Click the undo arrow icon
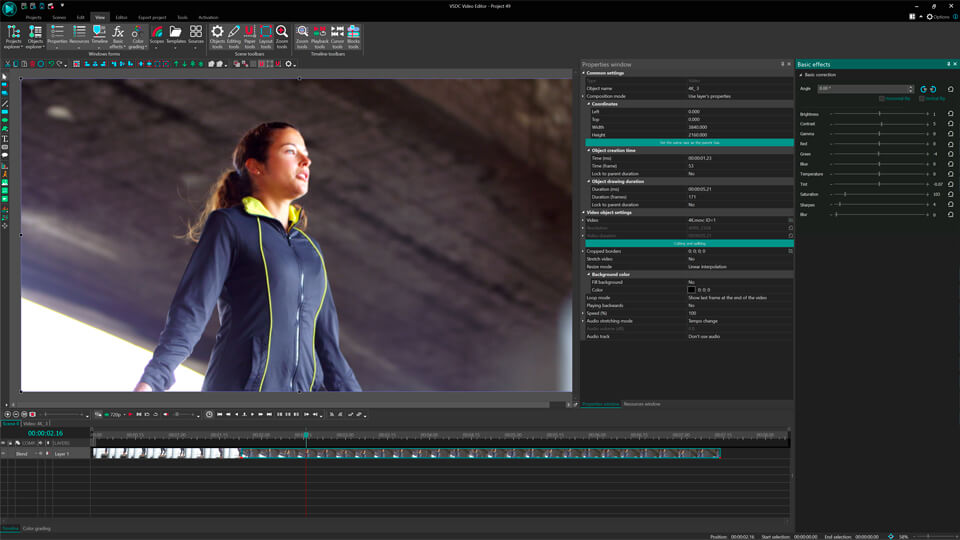 (51, 64)
